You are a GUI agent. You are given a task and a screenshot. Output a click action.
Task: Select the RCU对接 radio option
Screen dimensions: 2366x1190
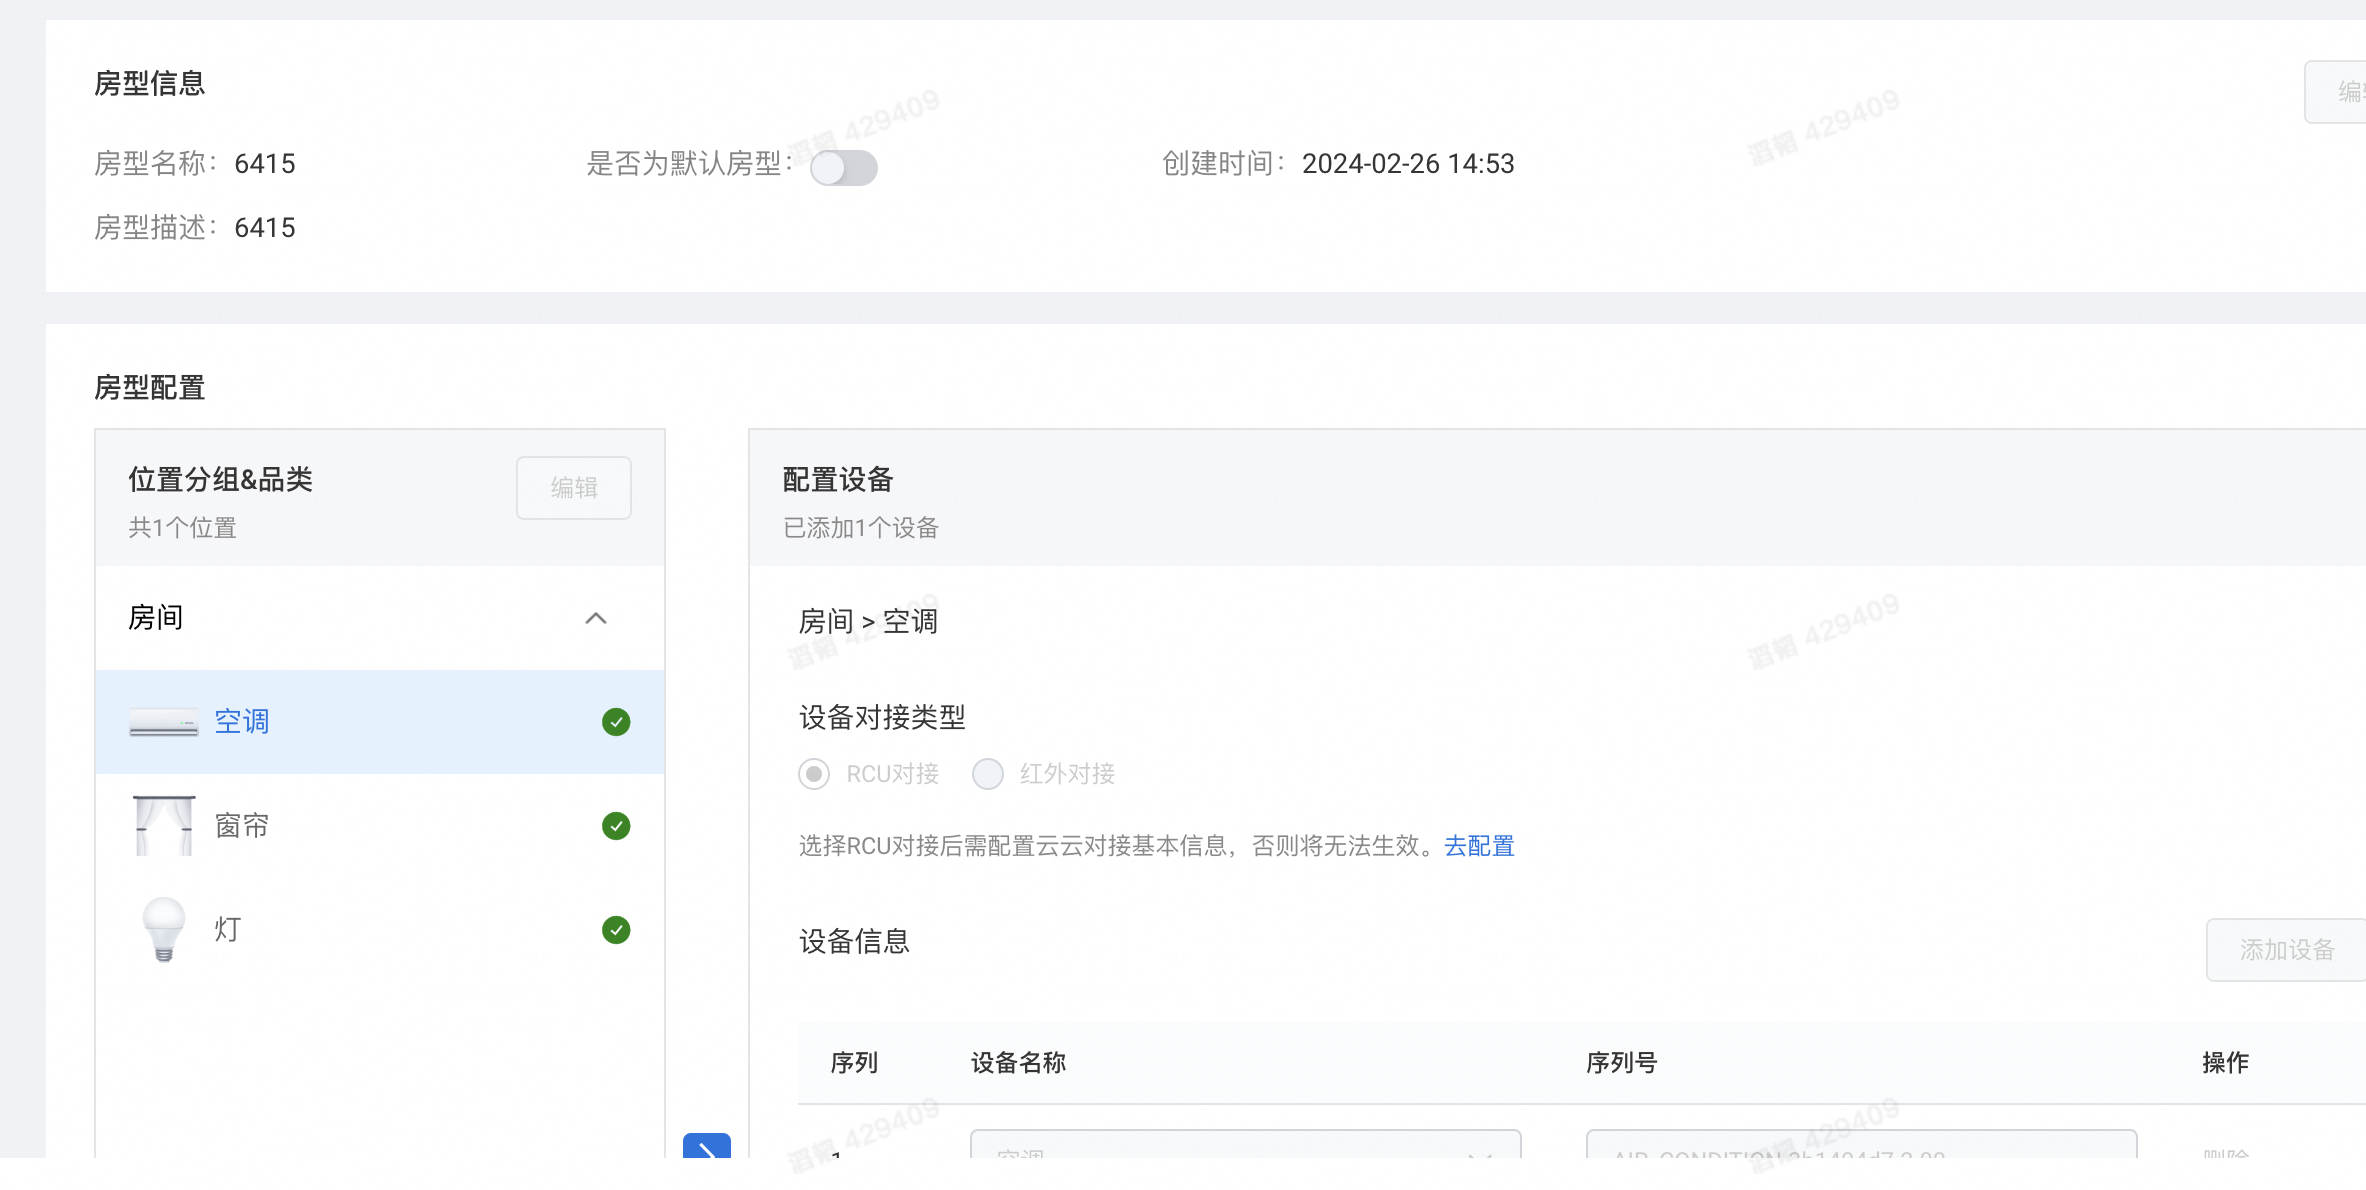[814, 774]
